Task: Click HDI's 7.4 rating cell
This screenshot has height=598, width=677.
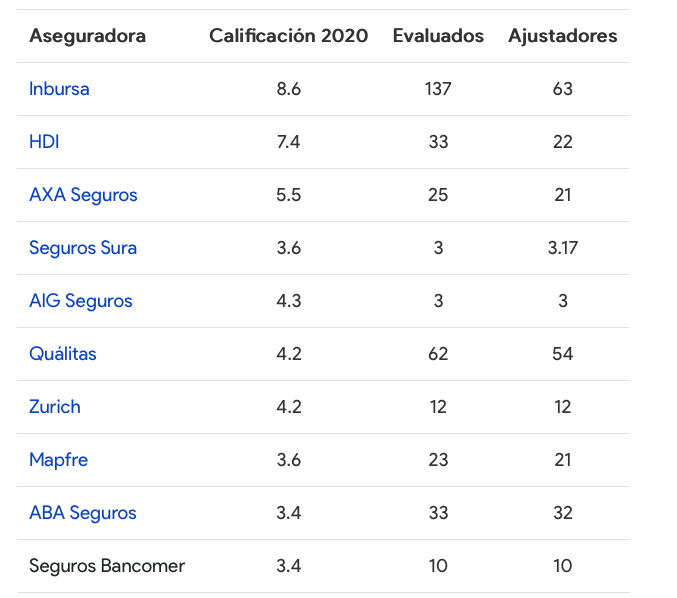Action: [288, 142]
